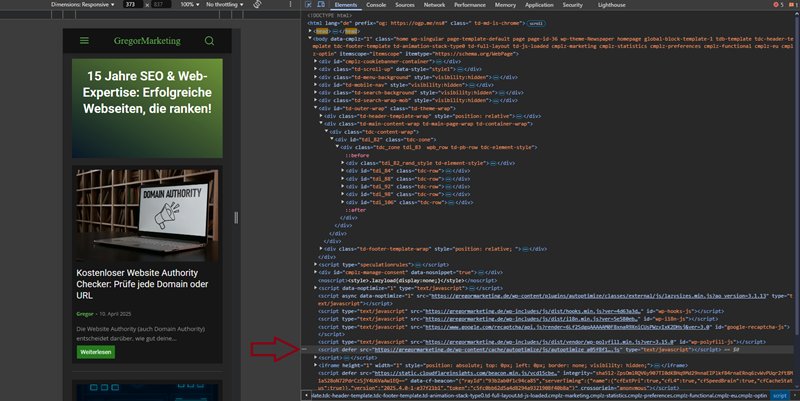Open the Security tab
This screenshot has width=800, height=401.
click(x=572, y=5)
